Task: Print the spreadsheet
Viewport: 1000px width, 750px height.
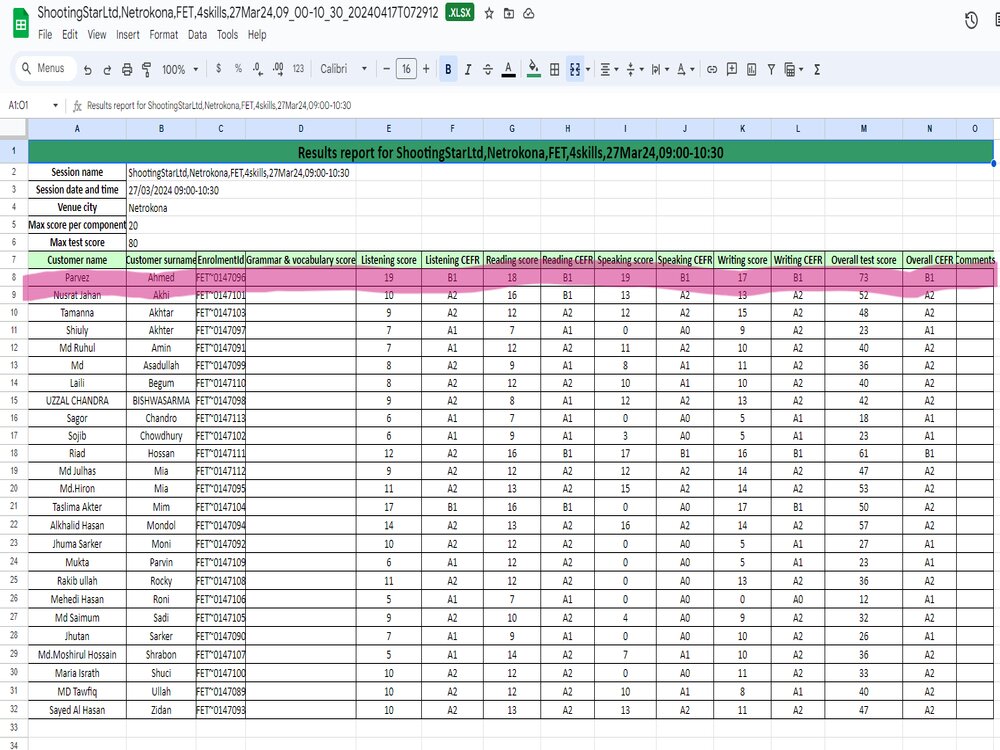Action: 127,70
